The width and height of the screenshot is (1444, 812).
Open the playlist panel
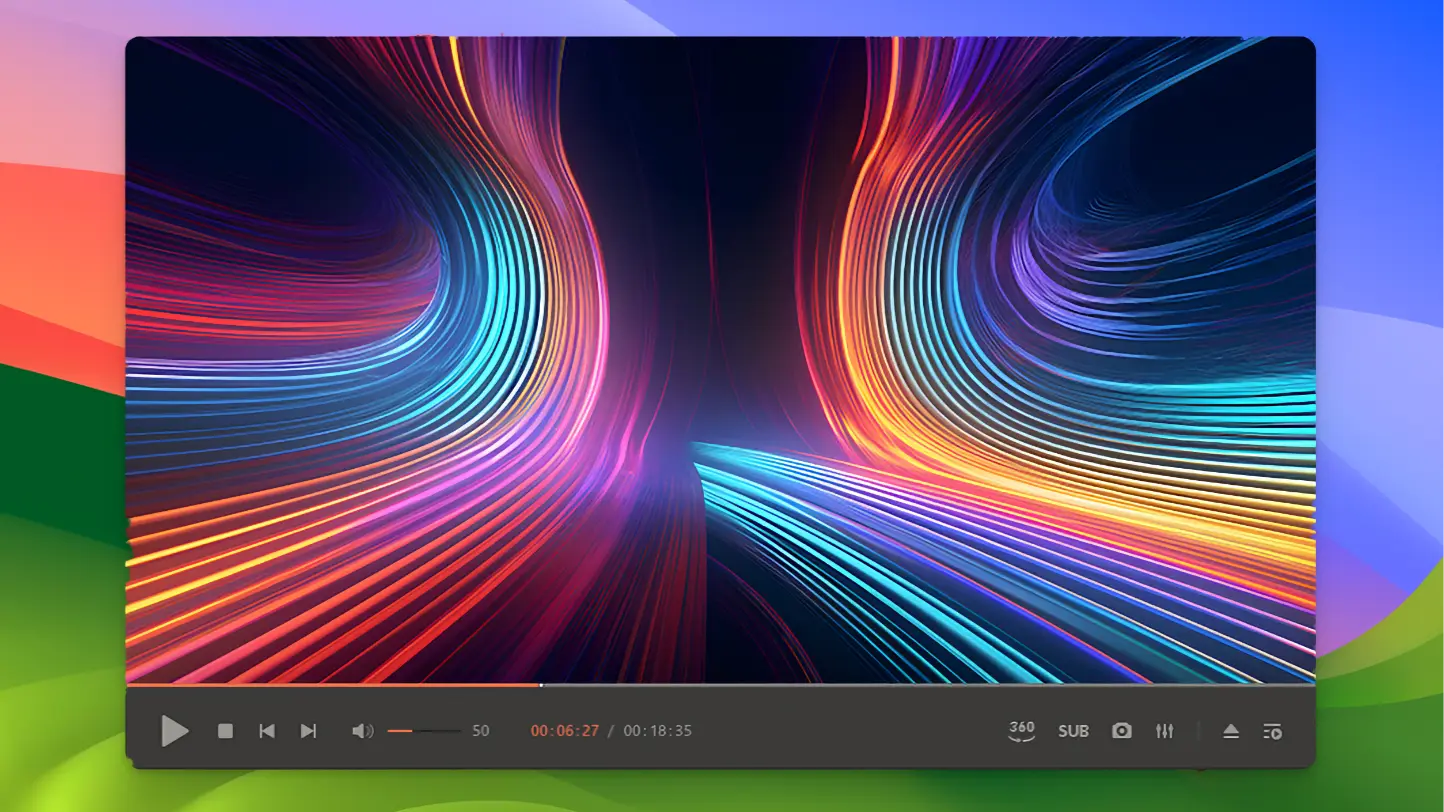tap(1272, 731)
